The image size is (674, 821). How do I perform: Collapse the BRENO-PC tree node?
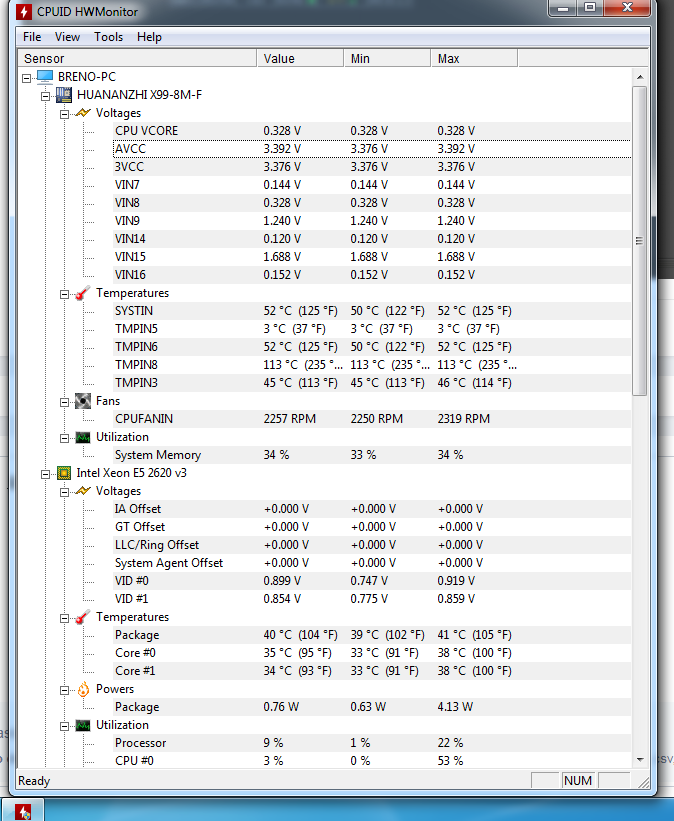click(x=27, y=78)
